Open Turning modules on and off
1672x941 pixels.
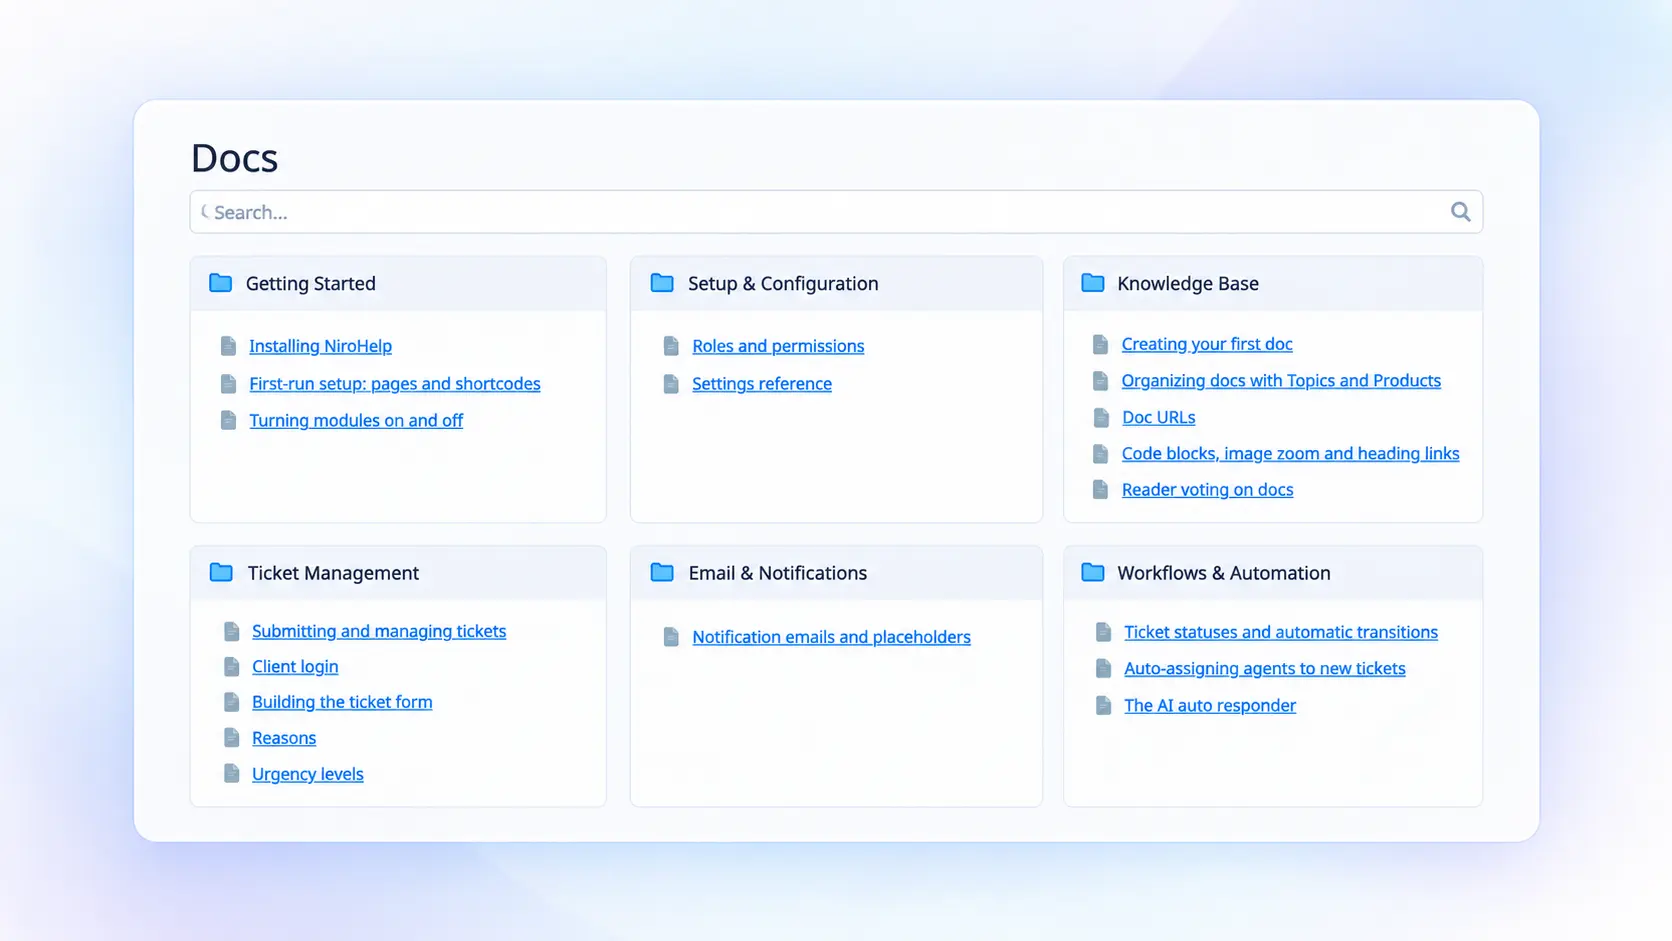click(x=356, y=421)
